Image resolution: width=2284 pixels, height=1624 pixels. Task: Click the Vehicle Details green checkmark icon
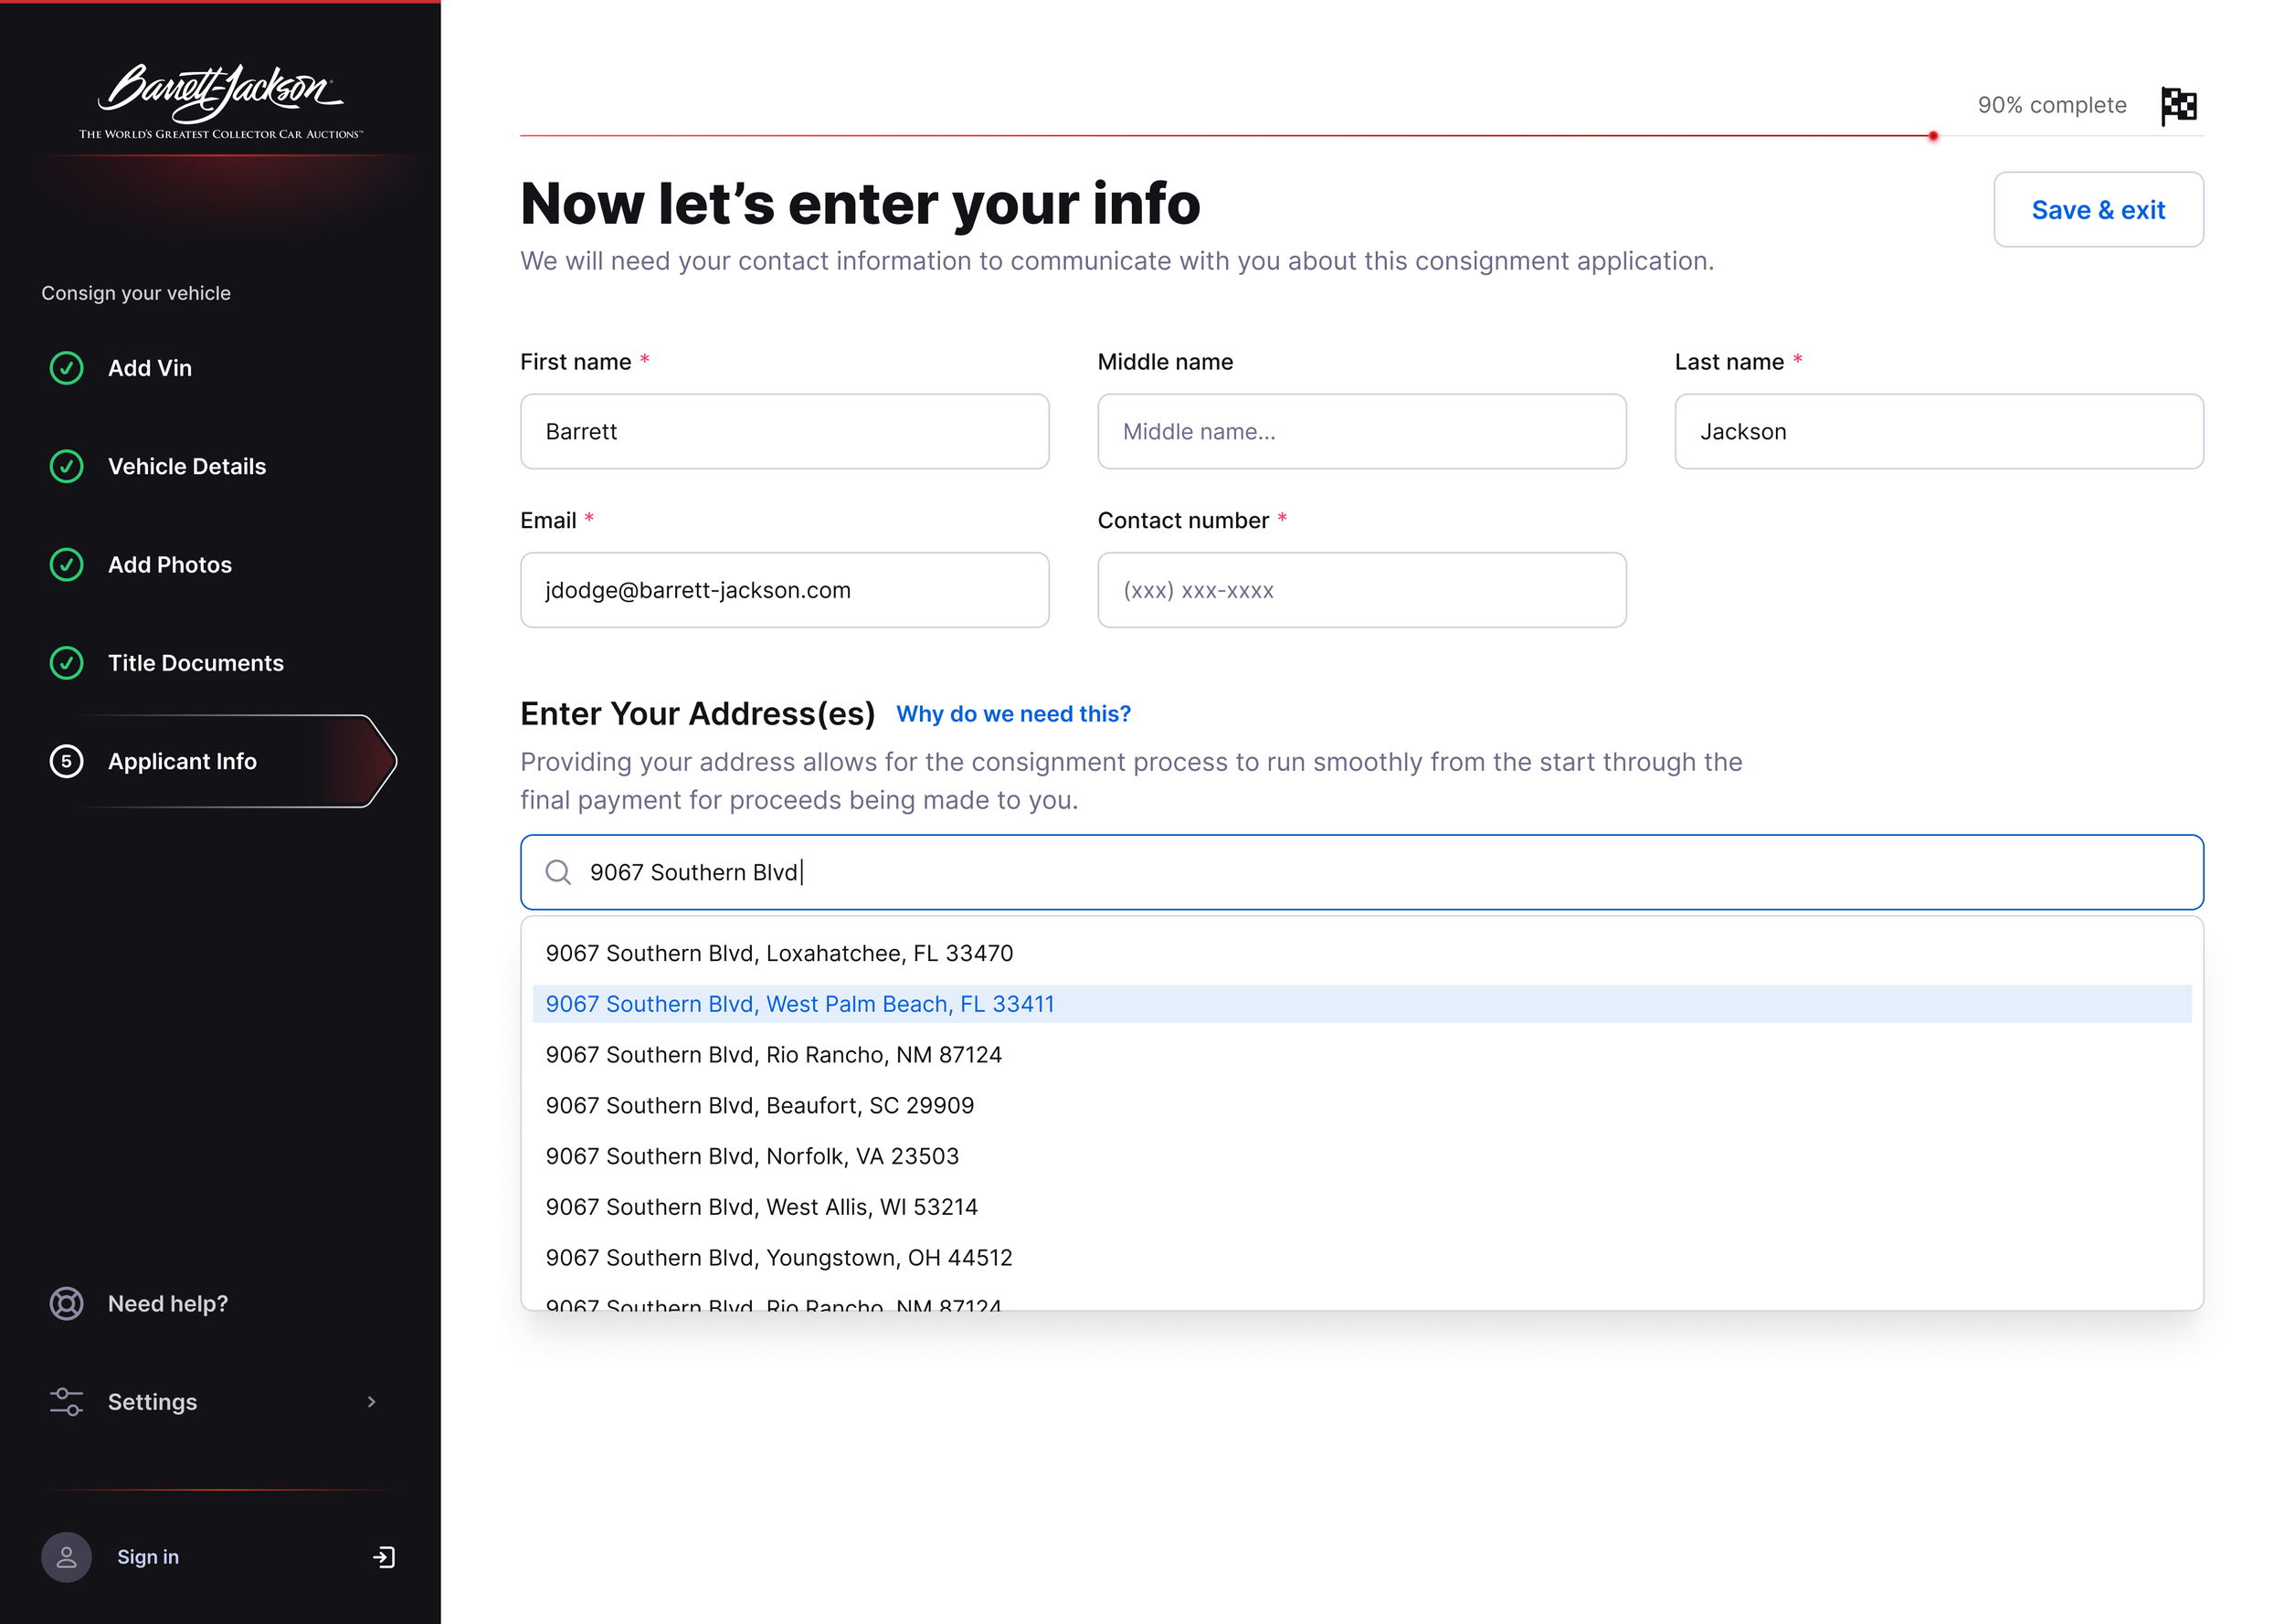(67, 466)
